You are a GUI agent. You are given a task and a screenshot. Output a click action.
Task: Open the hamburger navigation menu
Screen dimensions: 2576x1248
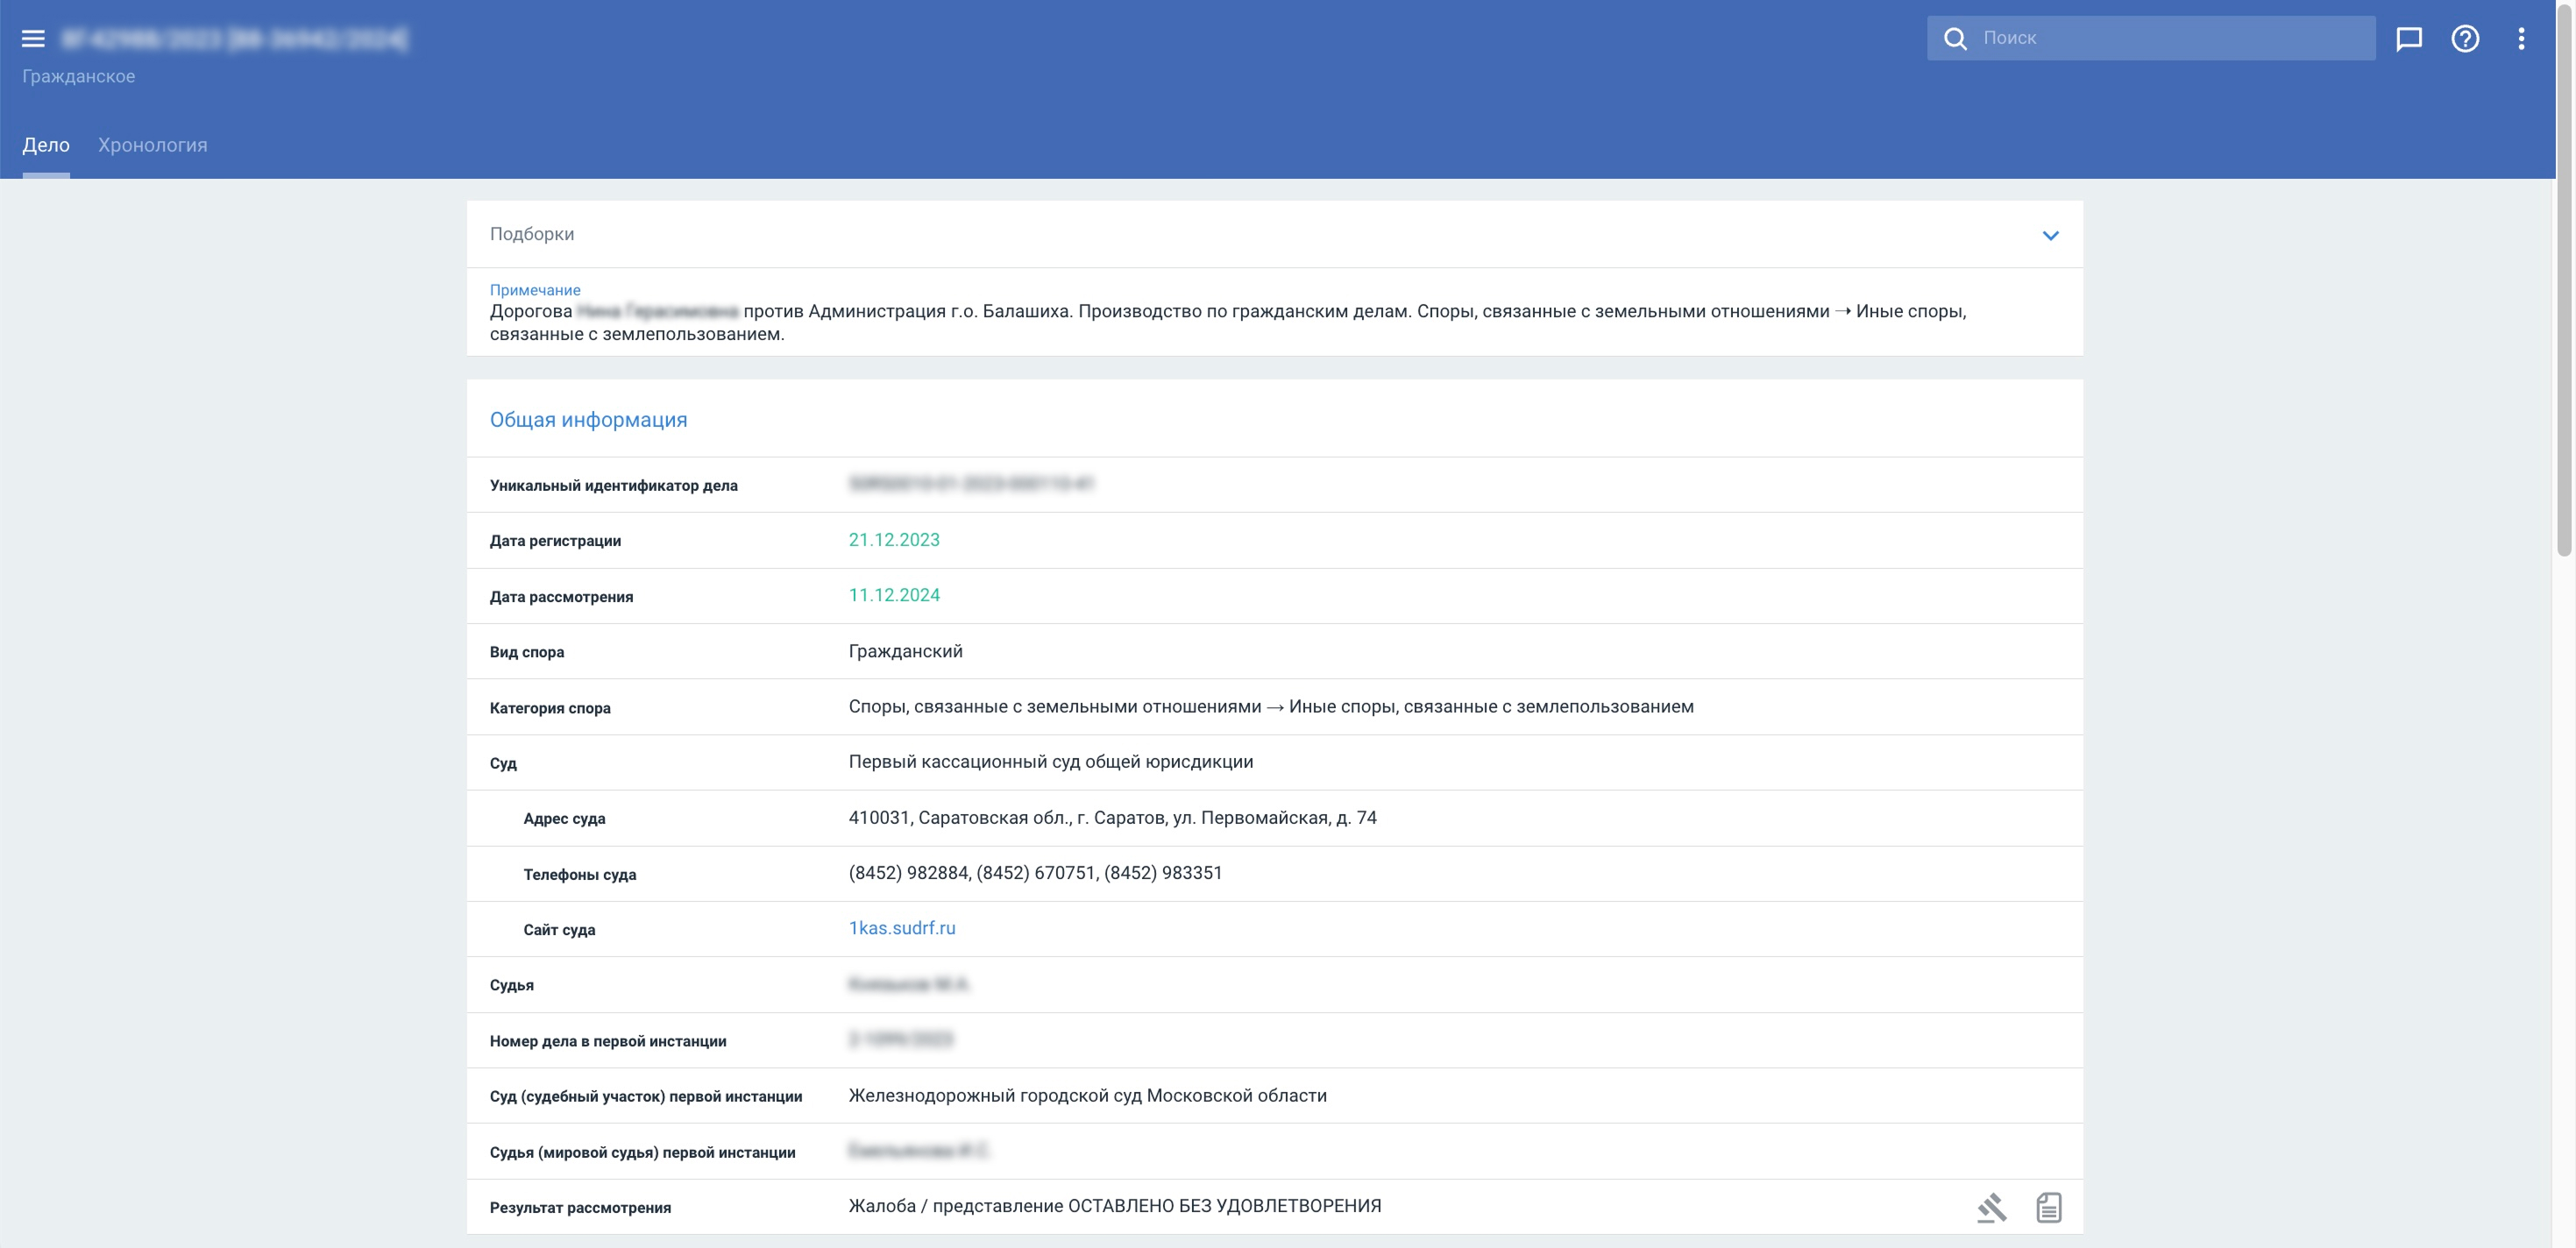point(33,38)
